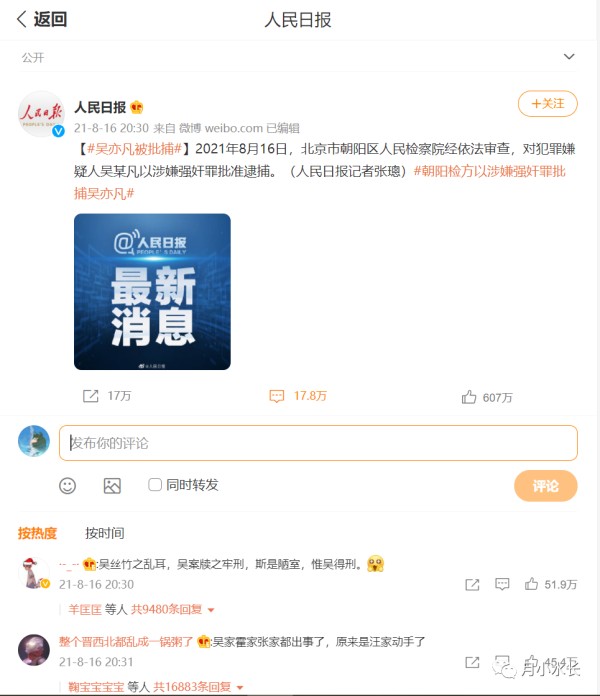Click the +关注 follow button

coord(548,103)
